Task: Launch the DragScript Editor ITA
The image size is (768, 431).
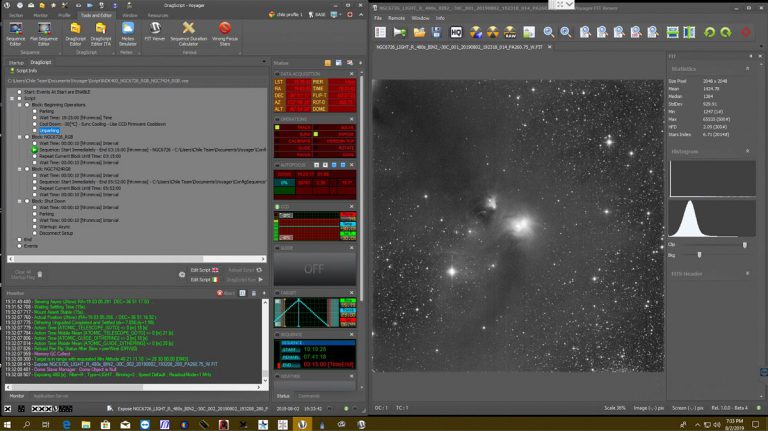Action: pos(100,34)
